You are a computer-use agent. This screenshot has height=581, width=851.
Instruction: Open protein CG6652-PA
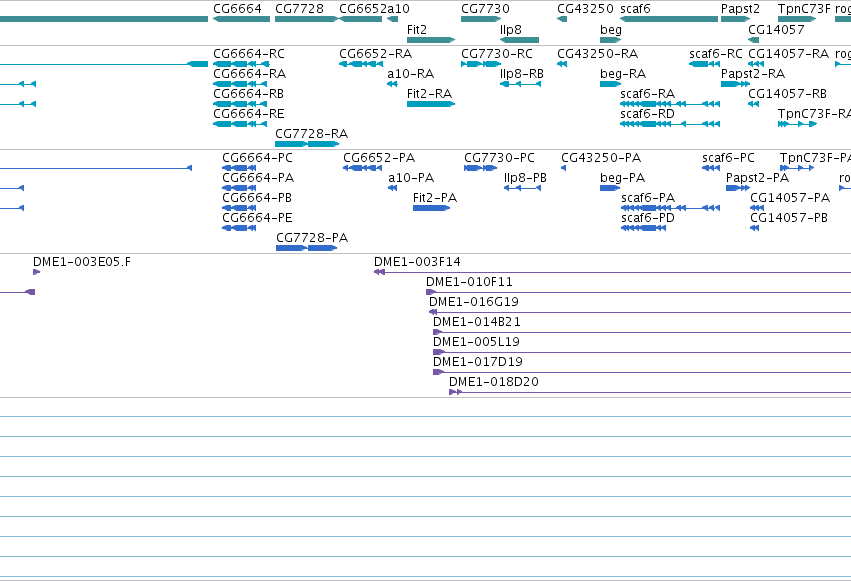tap(379, 158)
